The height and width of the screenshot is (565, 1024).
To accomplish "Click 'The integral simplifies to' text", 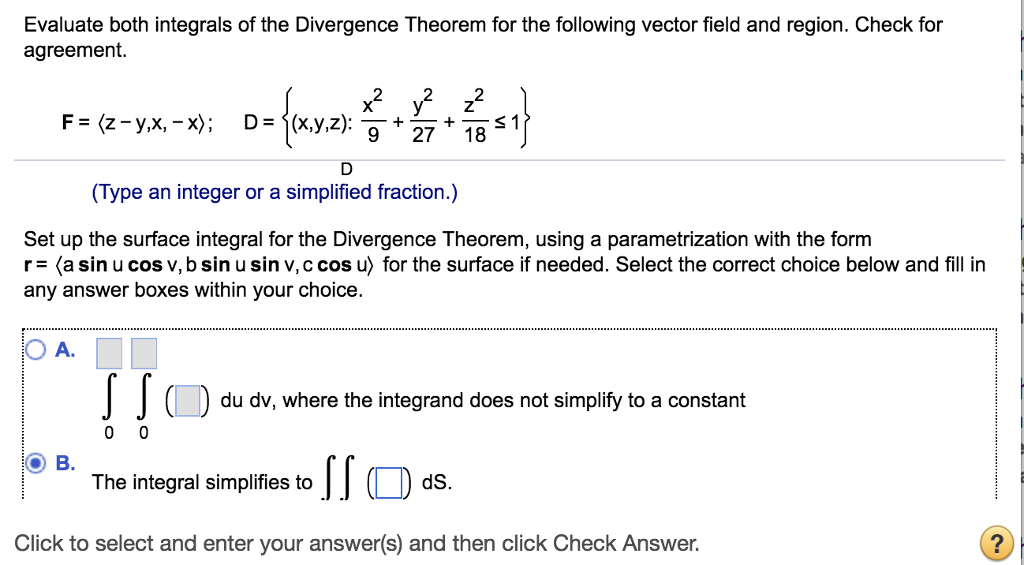I will [202, 483].
